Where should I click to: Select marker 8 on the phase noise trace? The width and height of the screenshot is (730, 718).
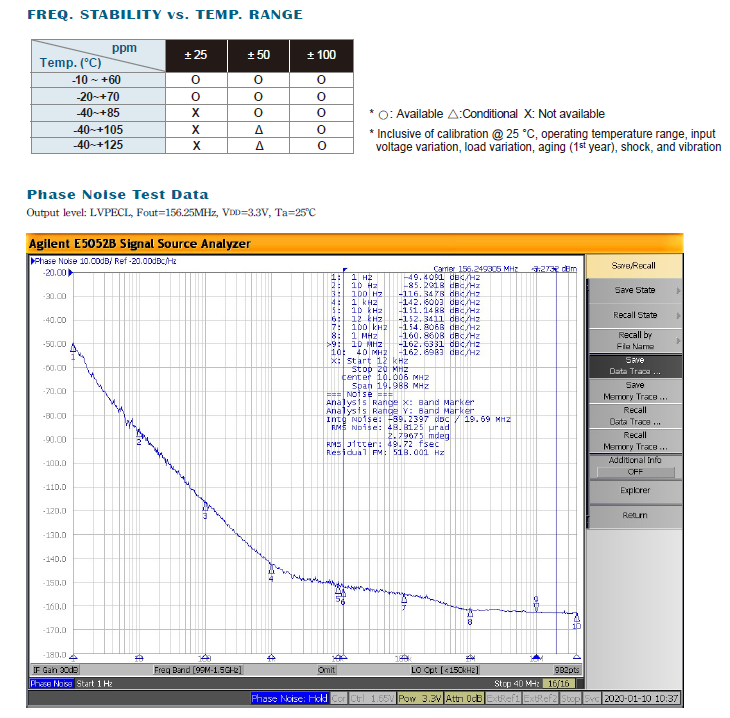[470, 612]
